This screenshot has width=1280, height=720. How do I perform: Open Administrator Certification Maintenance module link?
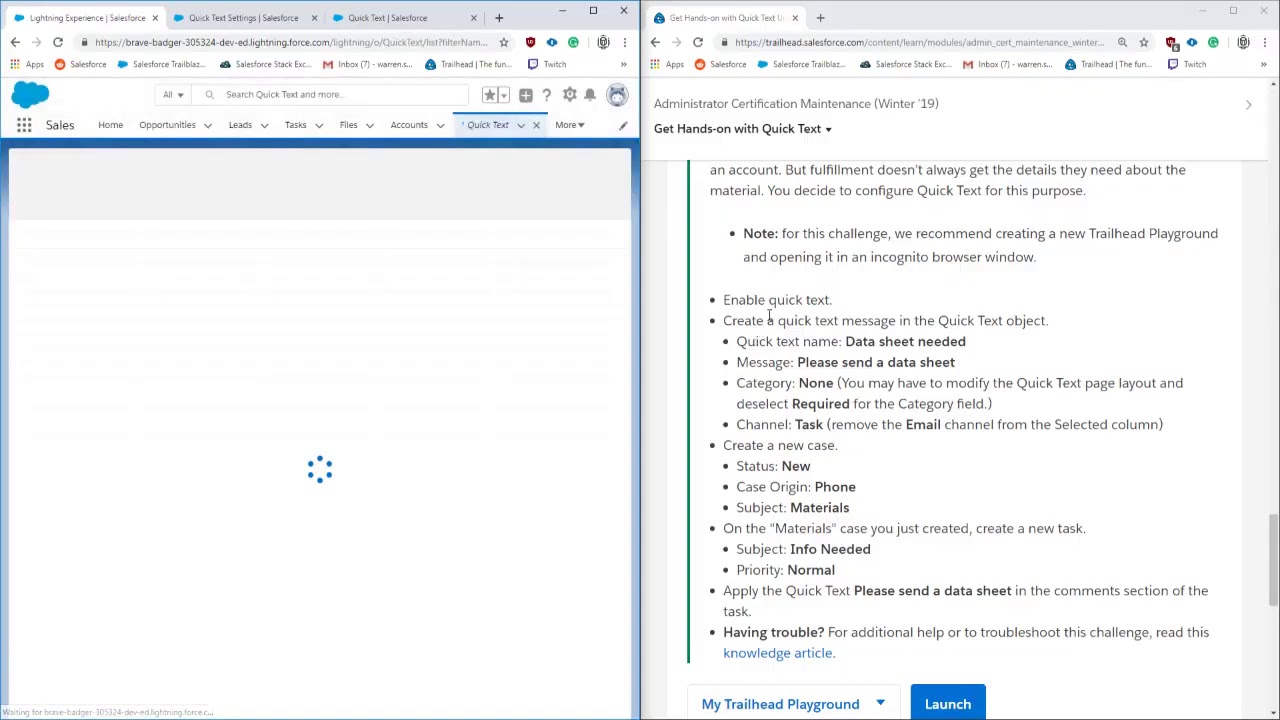[796, 104]
